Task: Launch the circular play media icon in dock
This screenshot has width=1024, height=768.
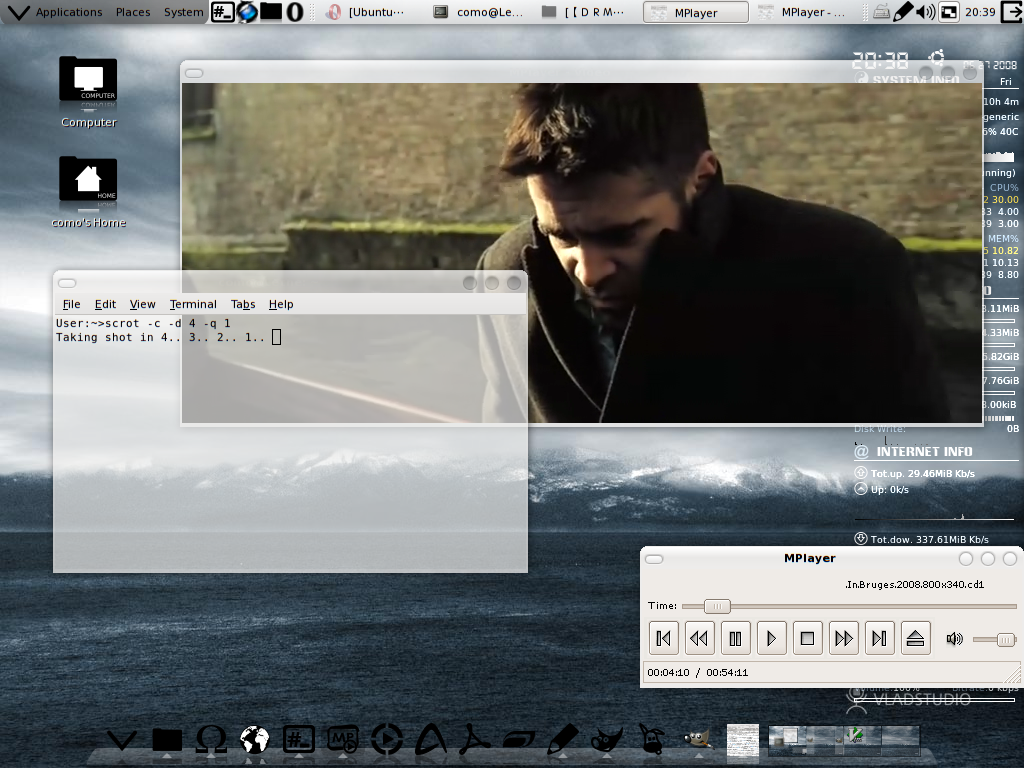Action: [x=387, y=739]
